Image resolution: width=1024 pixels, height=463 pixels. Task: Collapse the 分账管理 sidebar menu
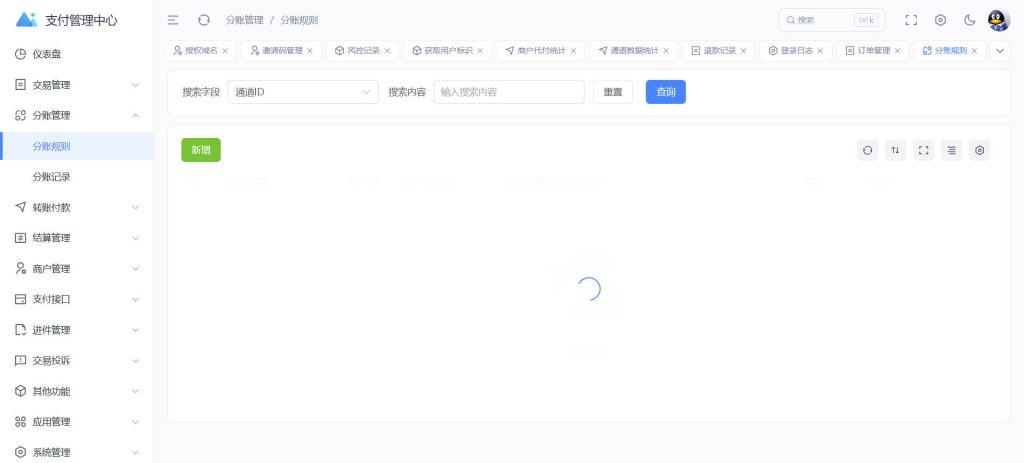(77, 116)
